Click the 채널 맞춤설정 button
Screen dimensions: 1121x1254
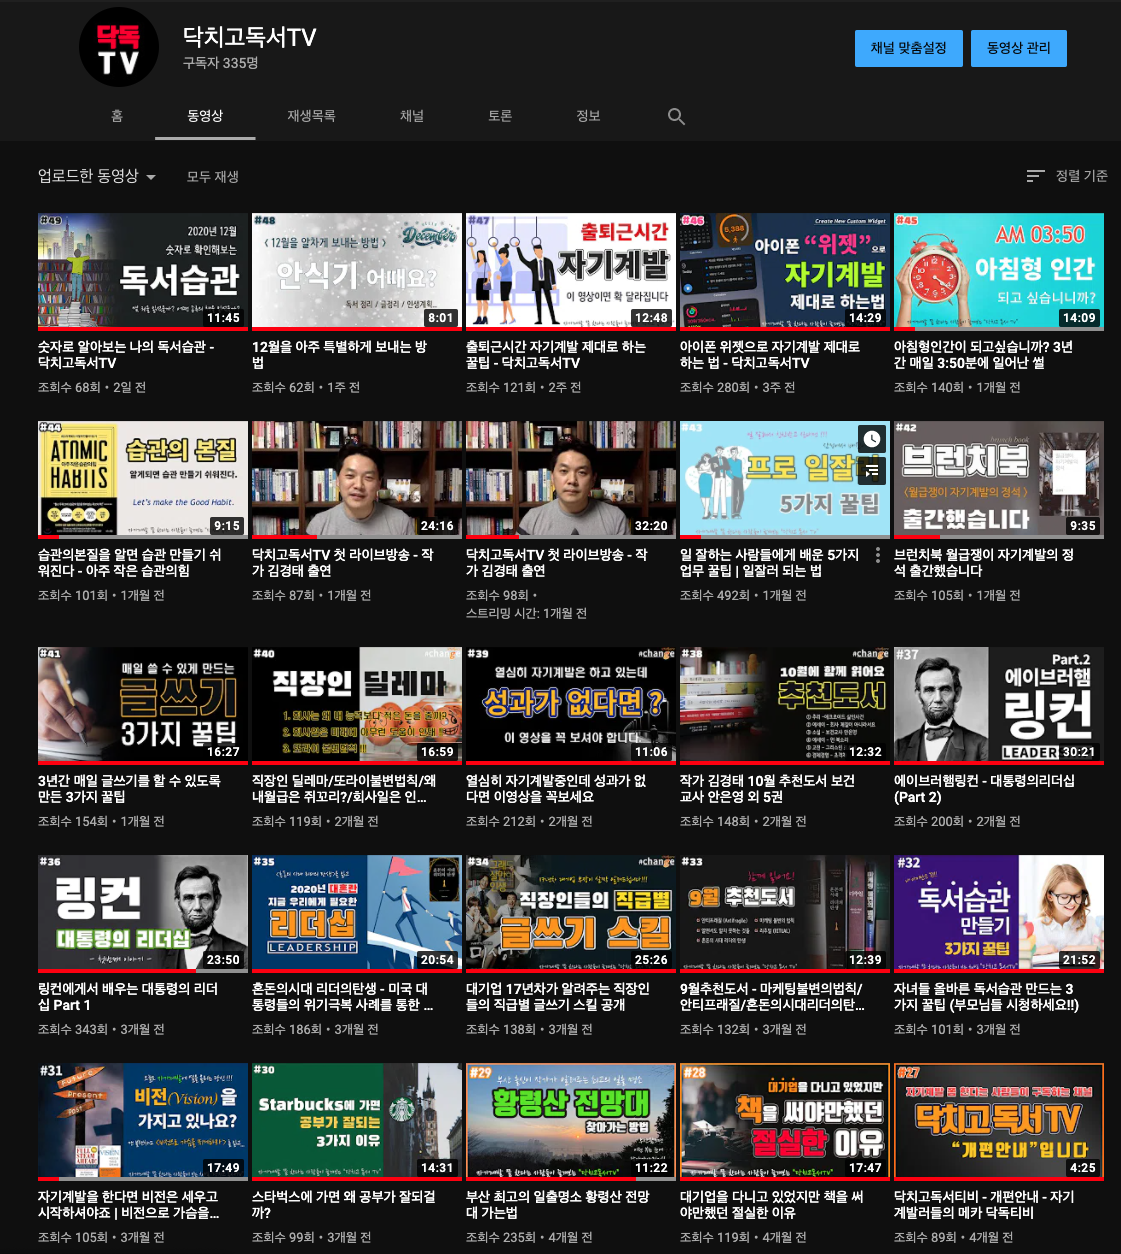click(x=908, y=48)
